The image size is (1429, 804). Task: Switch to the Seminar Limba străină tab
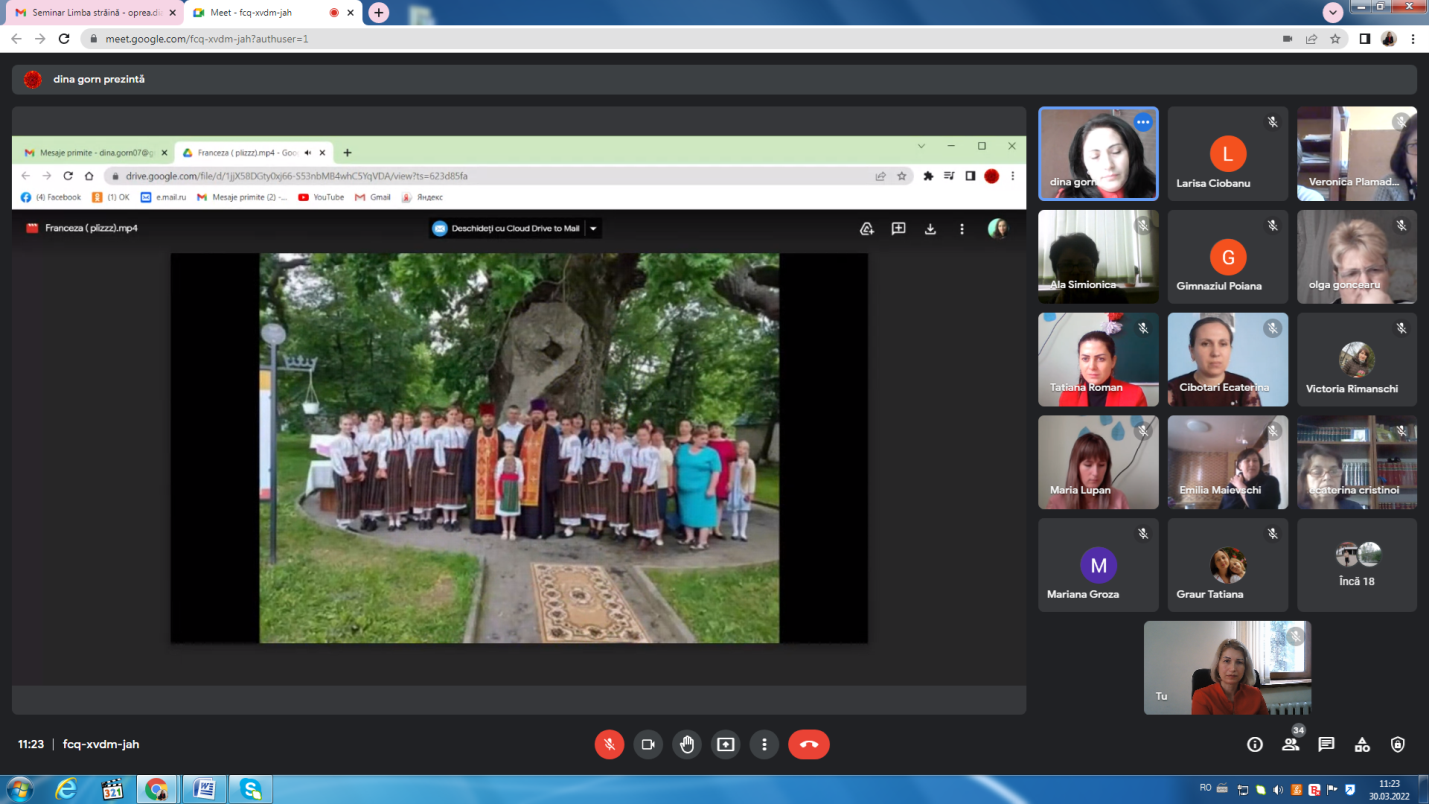click(x=88, y=12)
